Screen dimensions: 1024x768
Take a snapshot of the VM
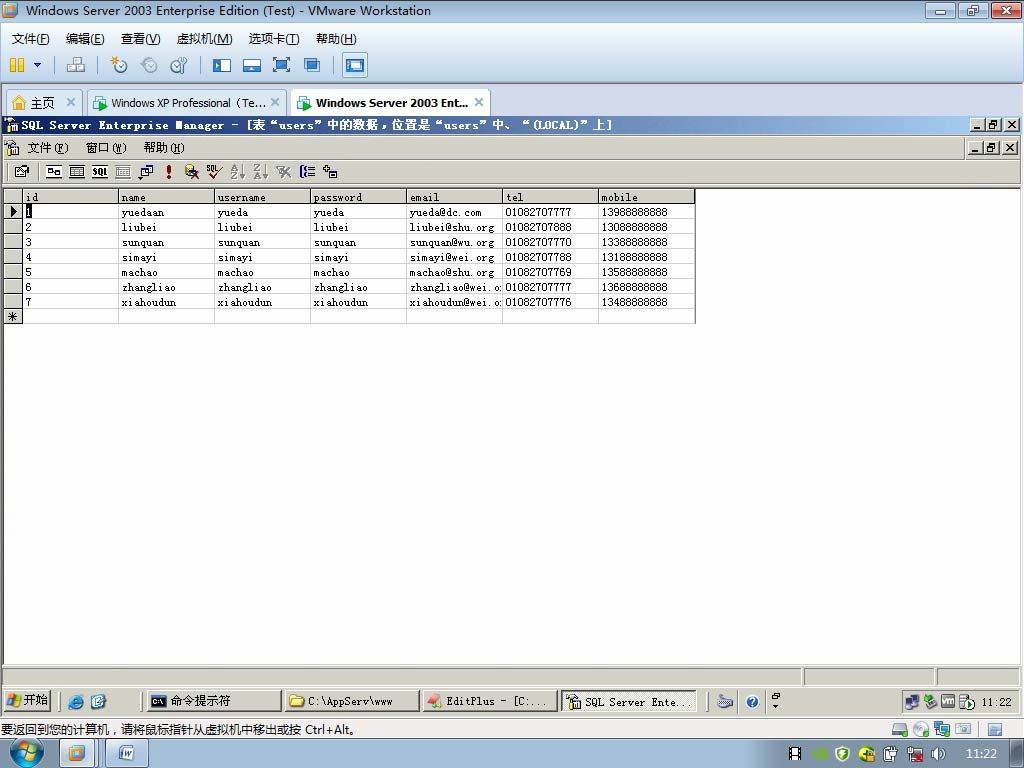coord(118,65)
